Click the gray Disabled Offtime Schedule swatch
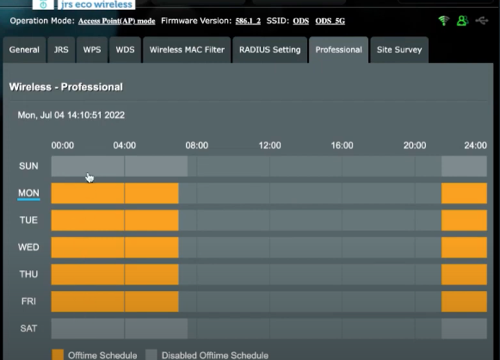 (151, 355)
